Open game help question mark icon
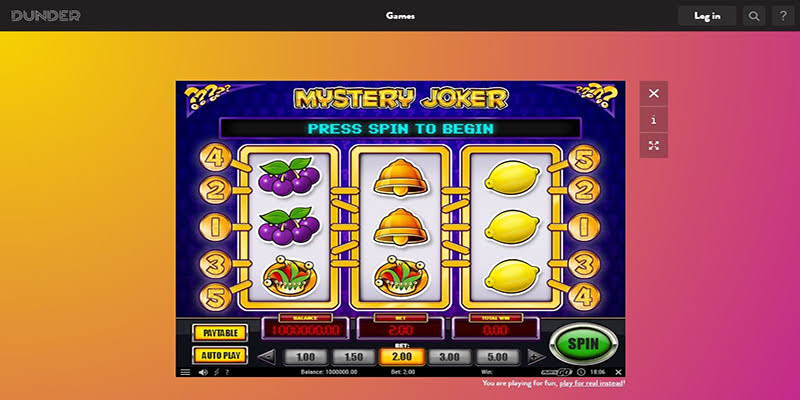Image resolution: width=800 pixels, height=400 pixels. 227,372
